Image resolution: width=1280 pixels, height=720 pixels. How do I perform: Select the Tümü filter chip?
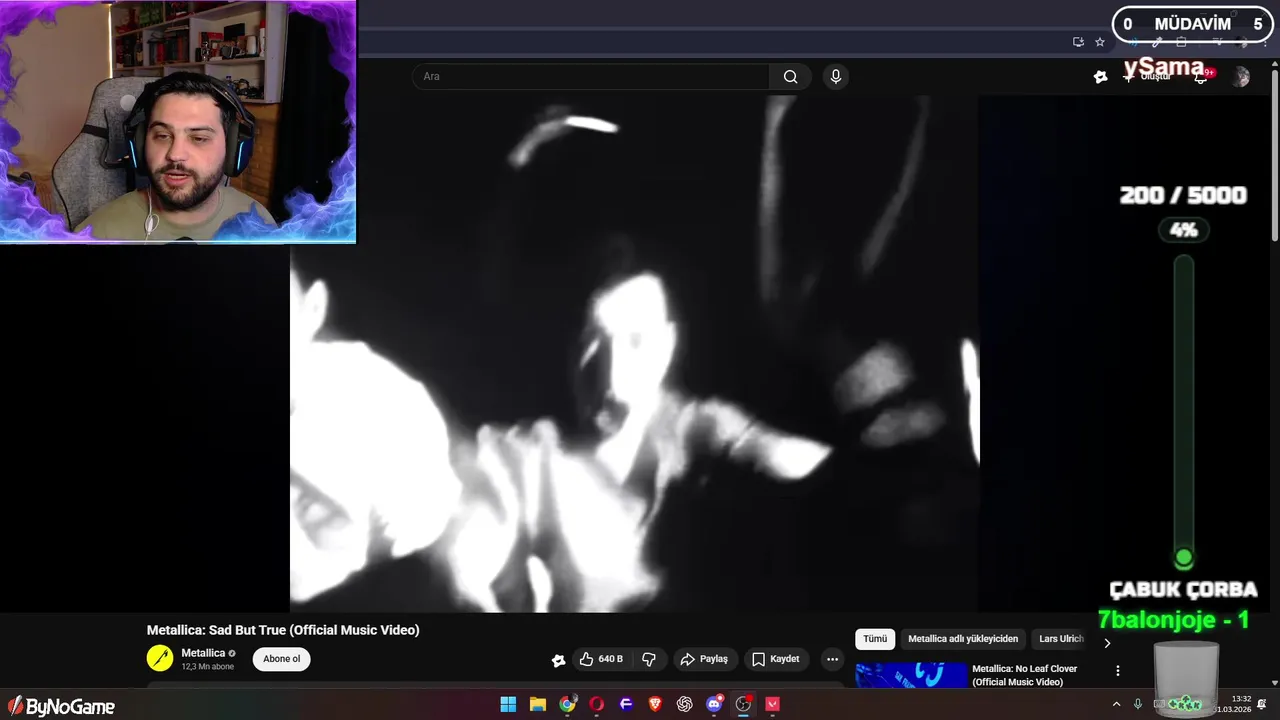coord(875,639)
